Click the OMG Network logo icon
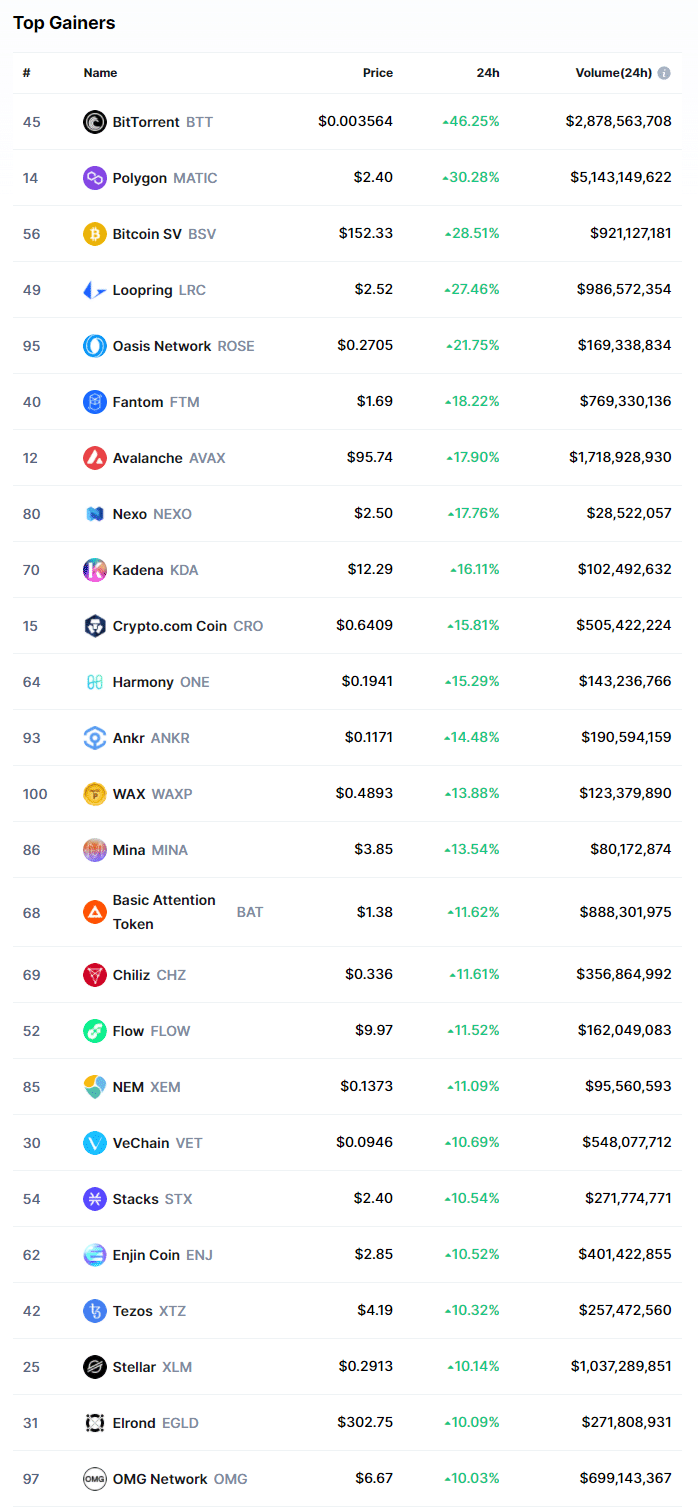Screen dimensions: 698x1511 pyautogui.click(x=95, y=1479)
